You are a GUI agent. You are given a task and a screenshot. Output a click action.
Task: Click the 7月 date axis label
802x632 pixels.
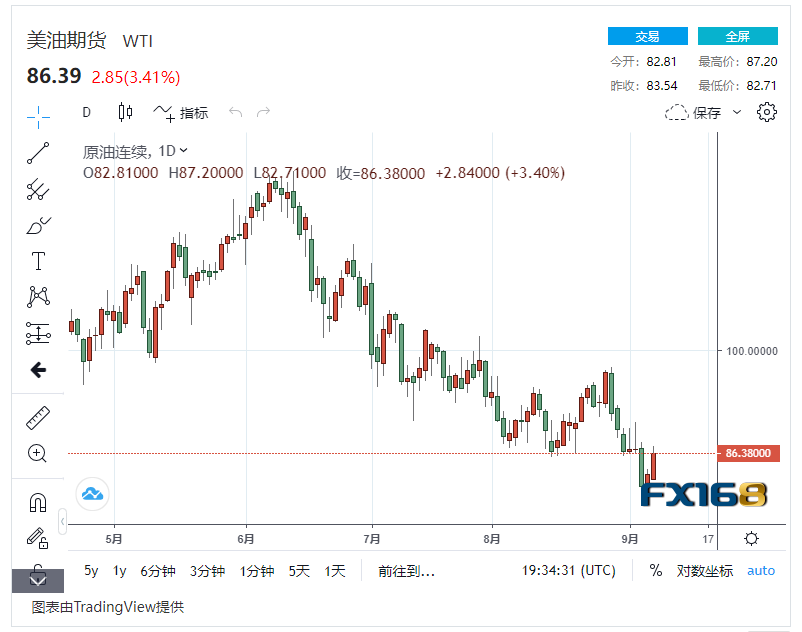tap(372, 539)
